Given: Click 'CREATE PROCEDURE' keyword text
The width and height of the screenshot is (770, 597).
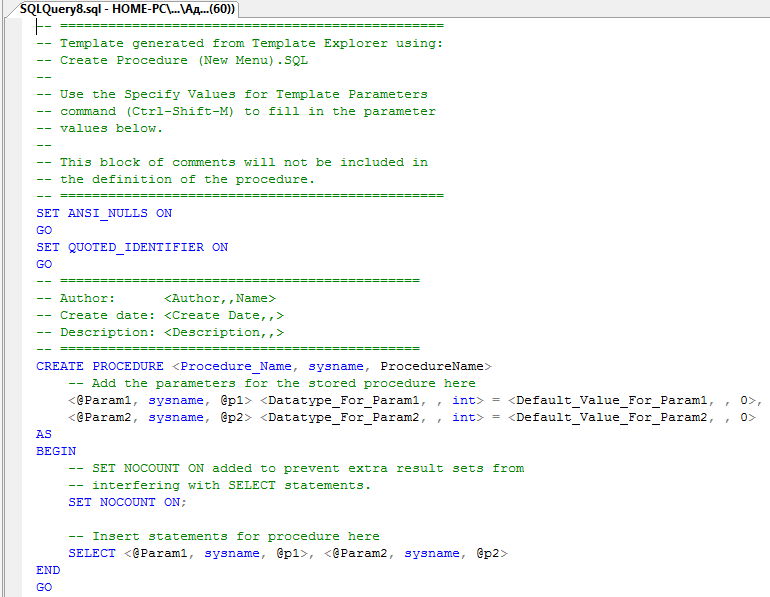Looking at the screenshot, I should point(100,366).
